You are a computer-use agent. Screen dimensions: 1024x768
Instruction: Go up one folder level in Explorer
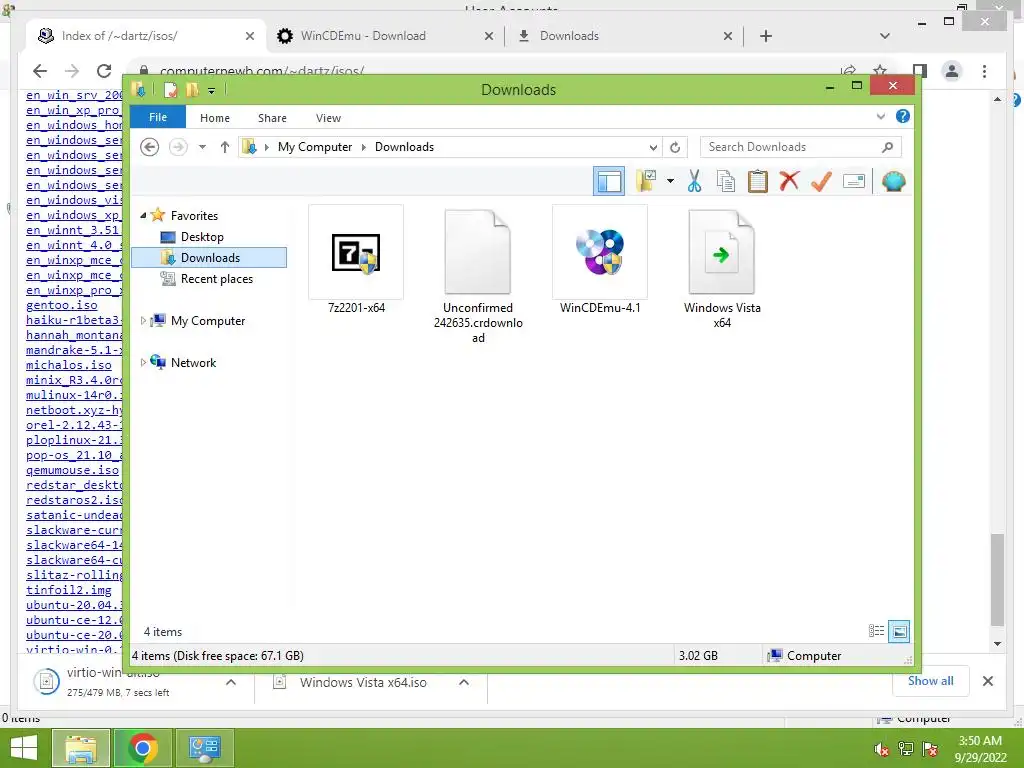(225, 147)
